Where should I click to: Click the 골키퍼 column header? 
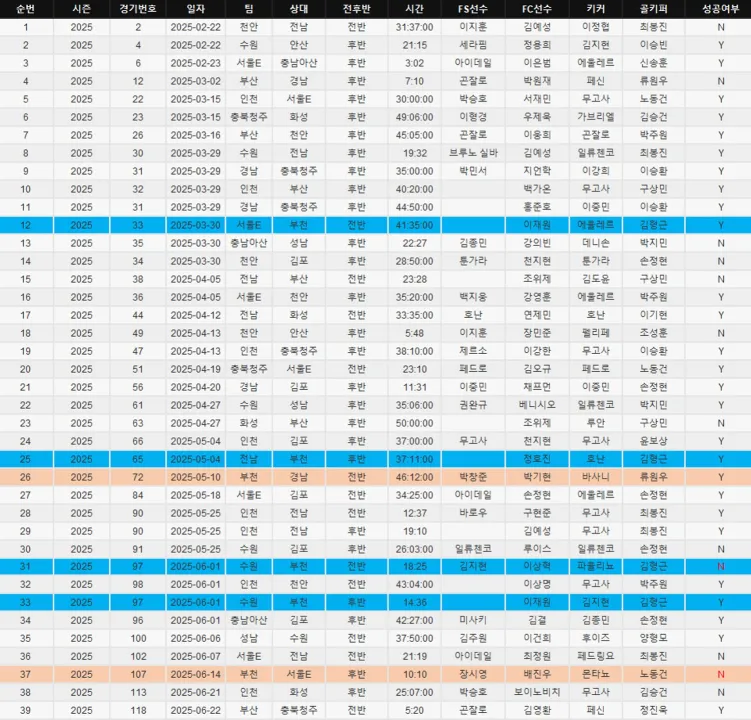(652, 9)
